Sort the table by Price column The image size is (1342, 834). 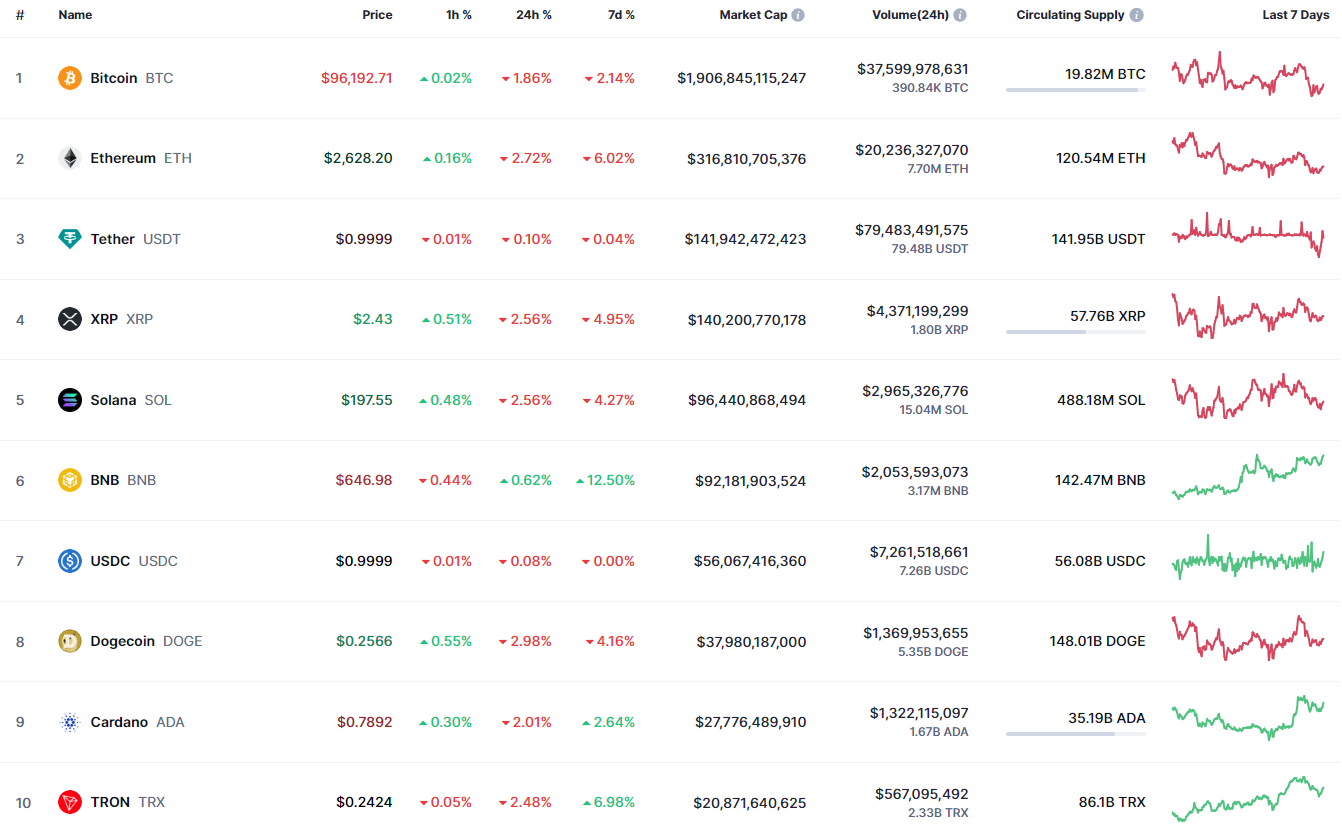tap(377, 15)
